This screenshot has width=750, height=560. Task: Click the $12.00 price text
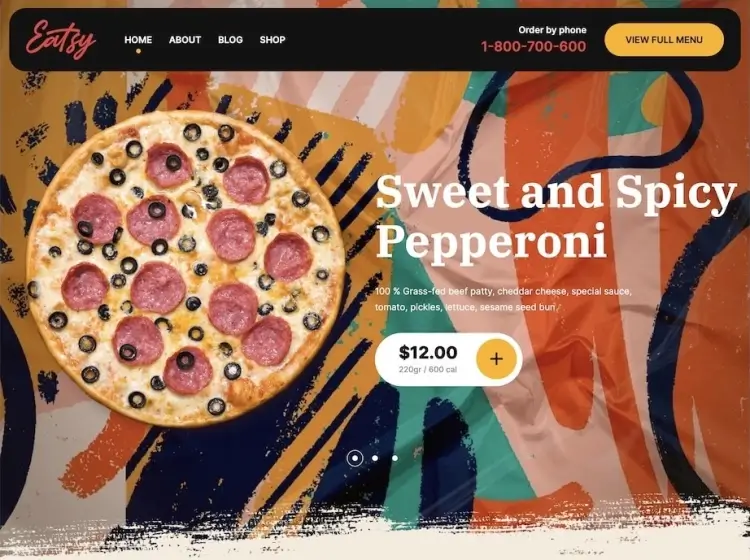click(x=428, y=352)
